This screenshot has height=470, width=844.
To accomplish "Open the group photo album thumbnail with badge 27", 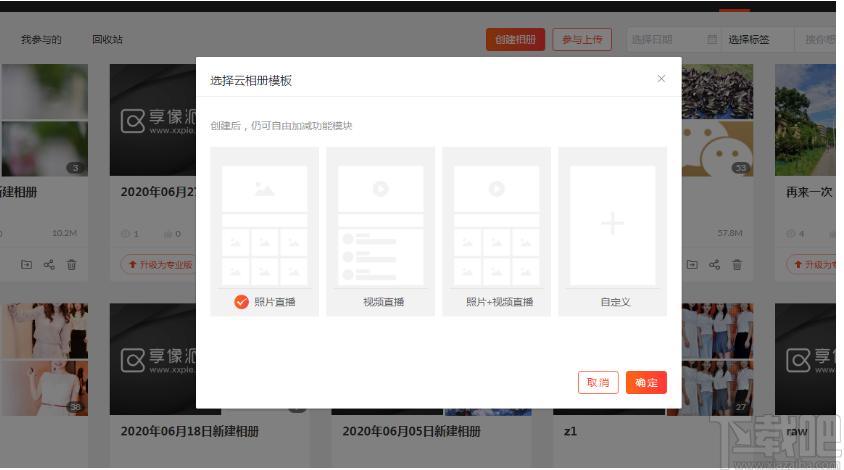I will (718, 359).
